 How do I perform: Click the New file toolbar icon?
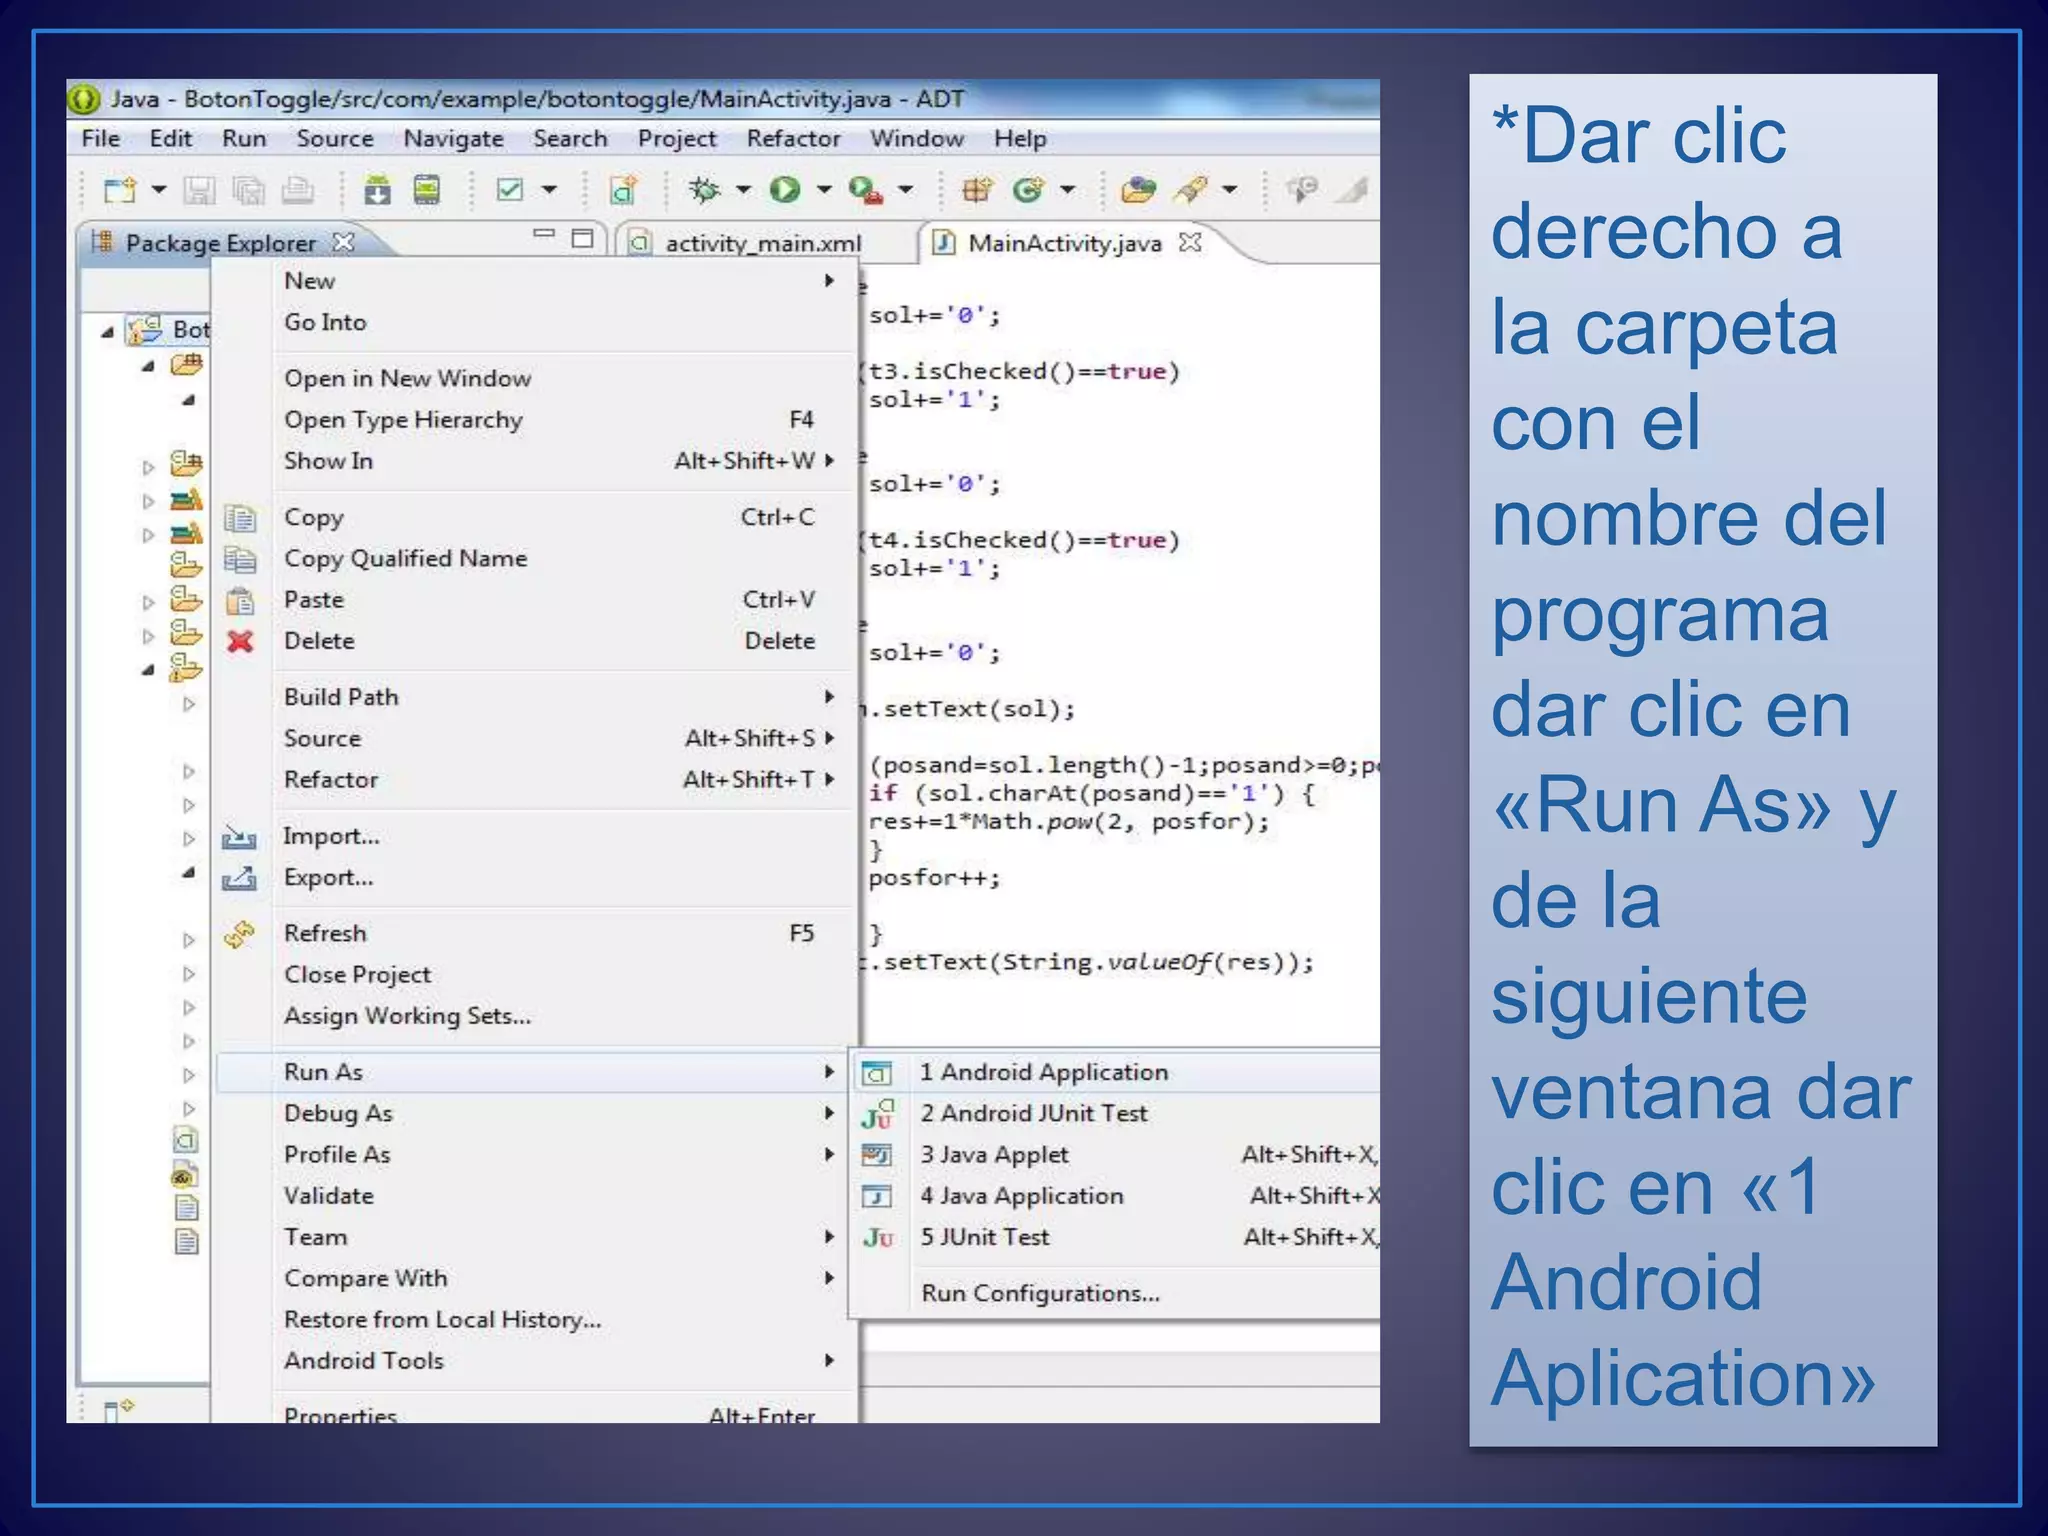coord(120,189)
